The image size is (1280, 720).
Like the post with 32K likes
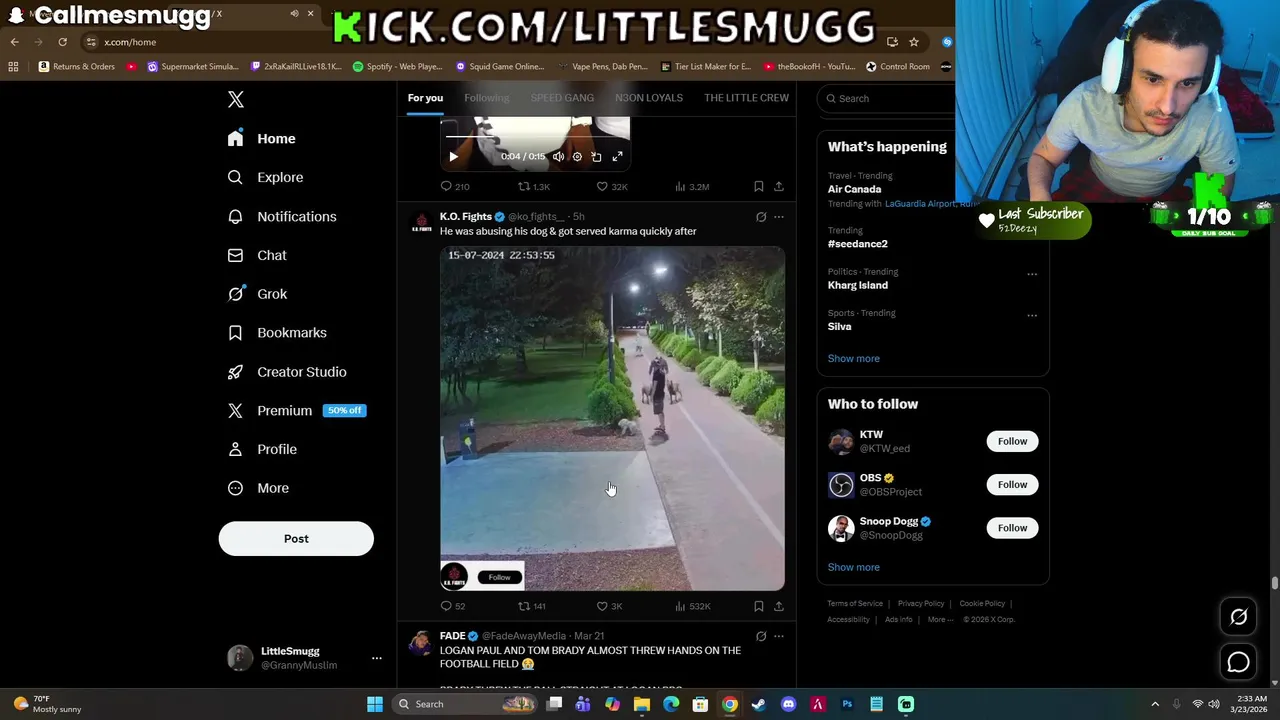click(612, 186)
